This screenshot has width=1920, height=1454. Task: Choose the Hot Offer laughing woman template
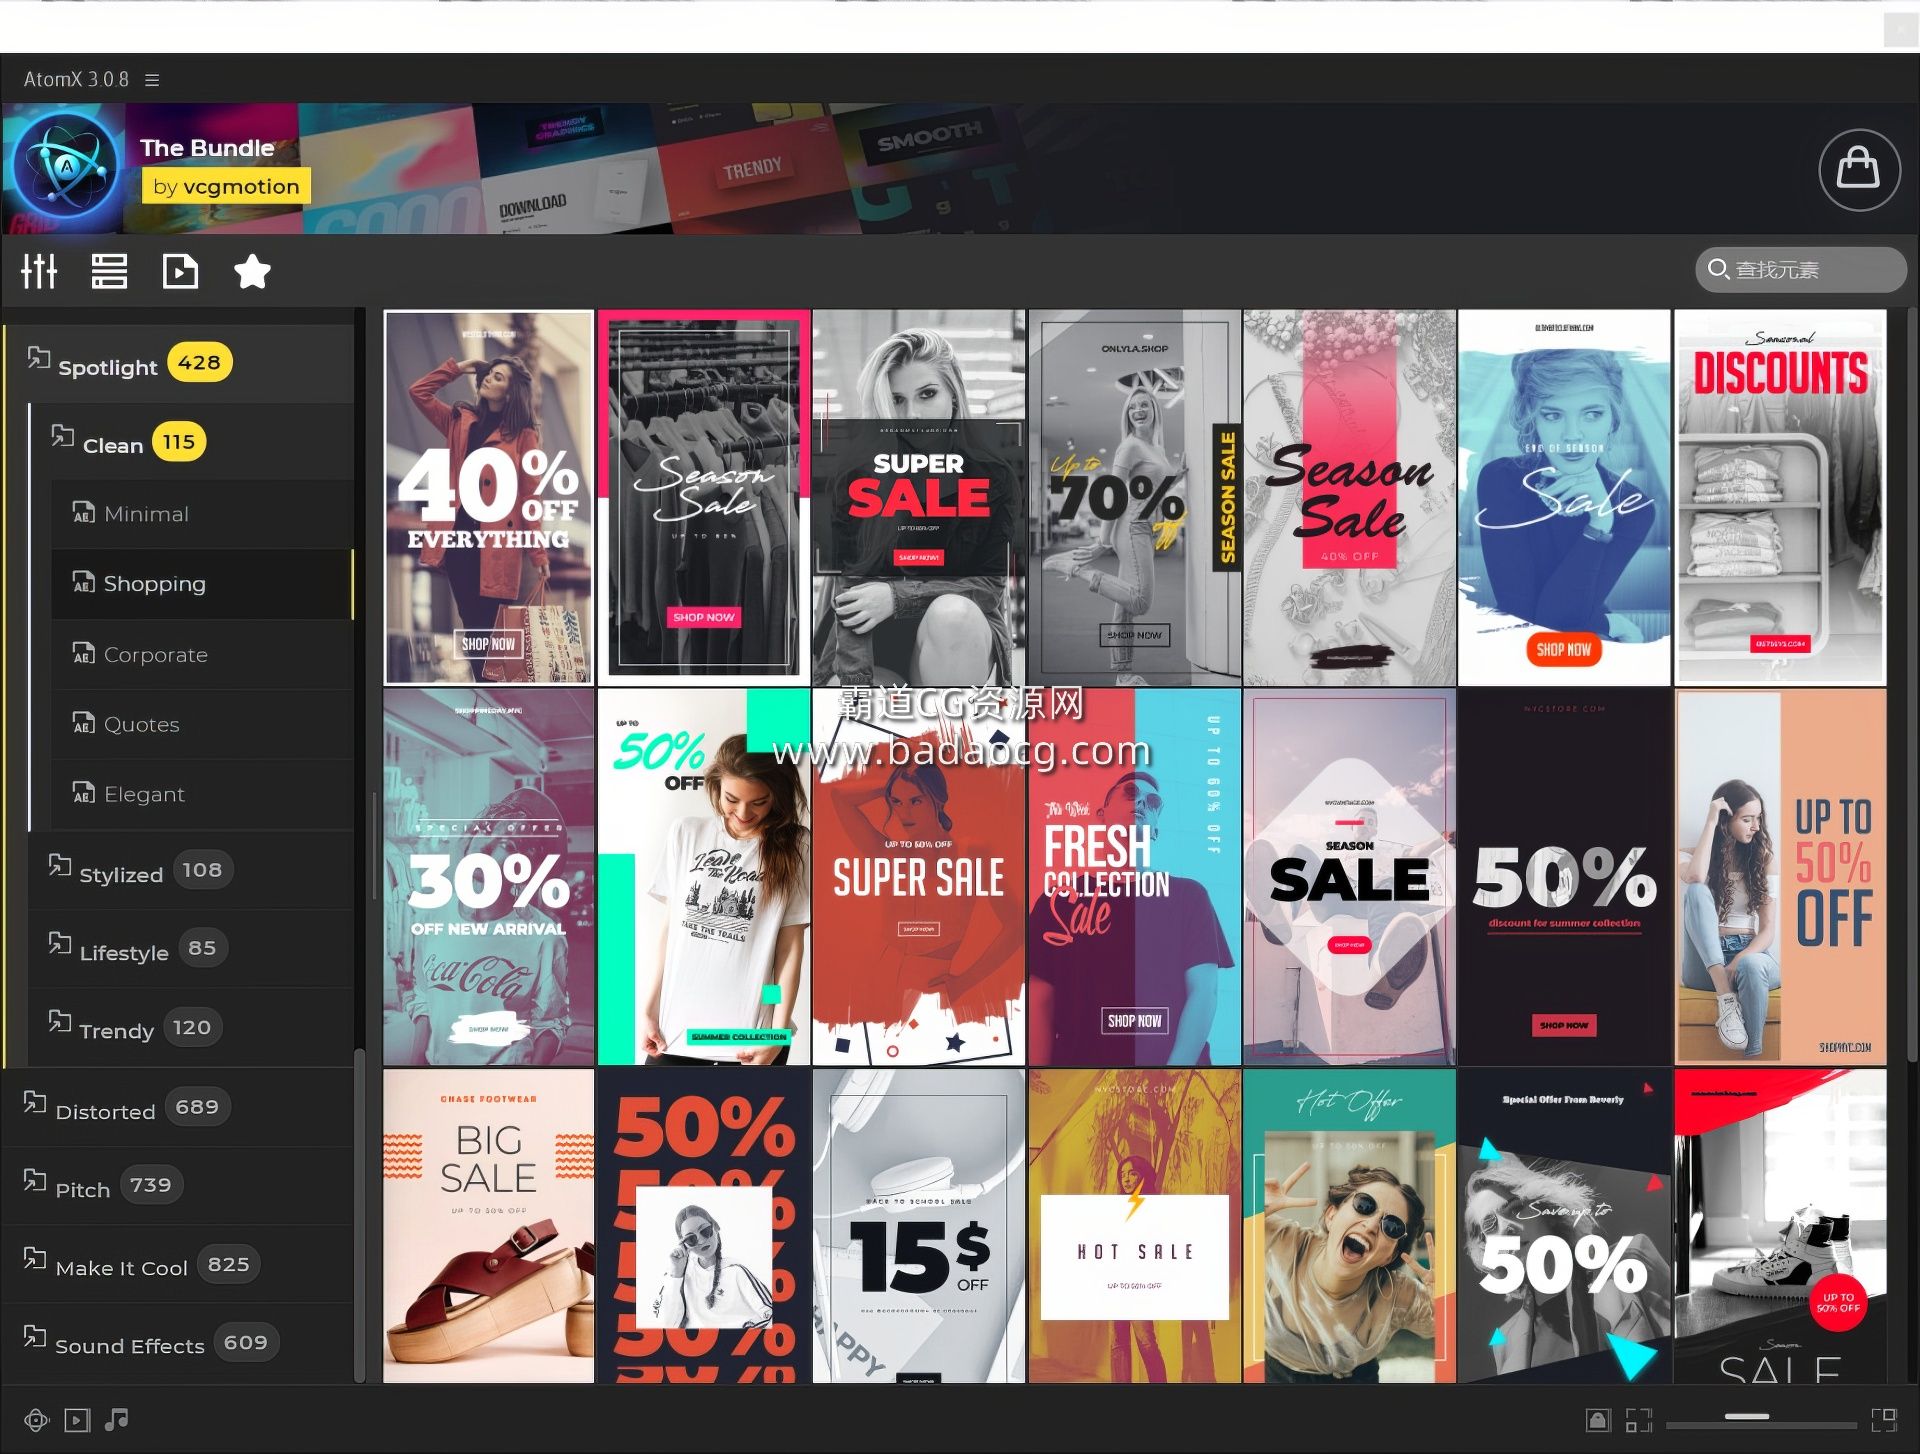(x=1350, y=1226)
